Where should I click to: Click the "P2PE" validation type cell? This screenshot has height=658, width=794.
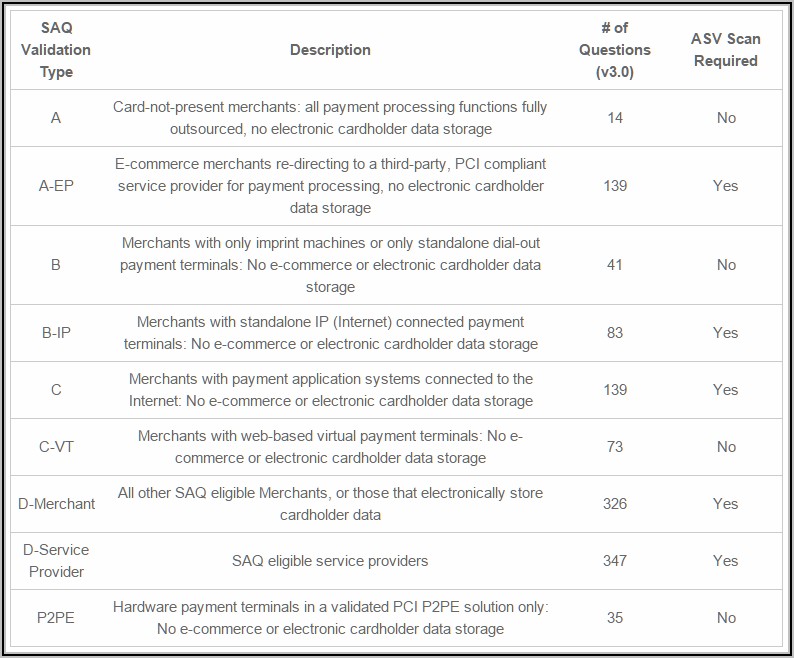pyautogui.click(x=56, y=618)
